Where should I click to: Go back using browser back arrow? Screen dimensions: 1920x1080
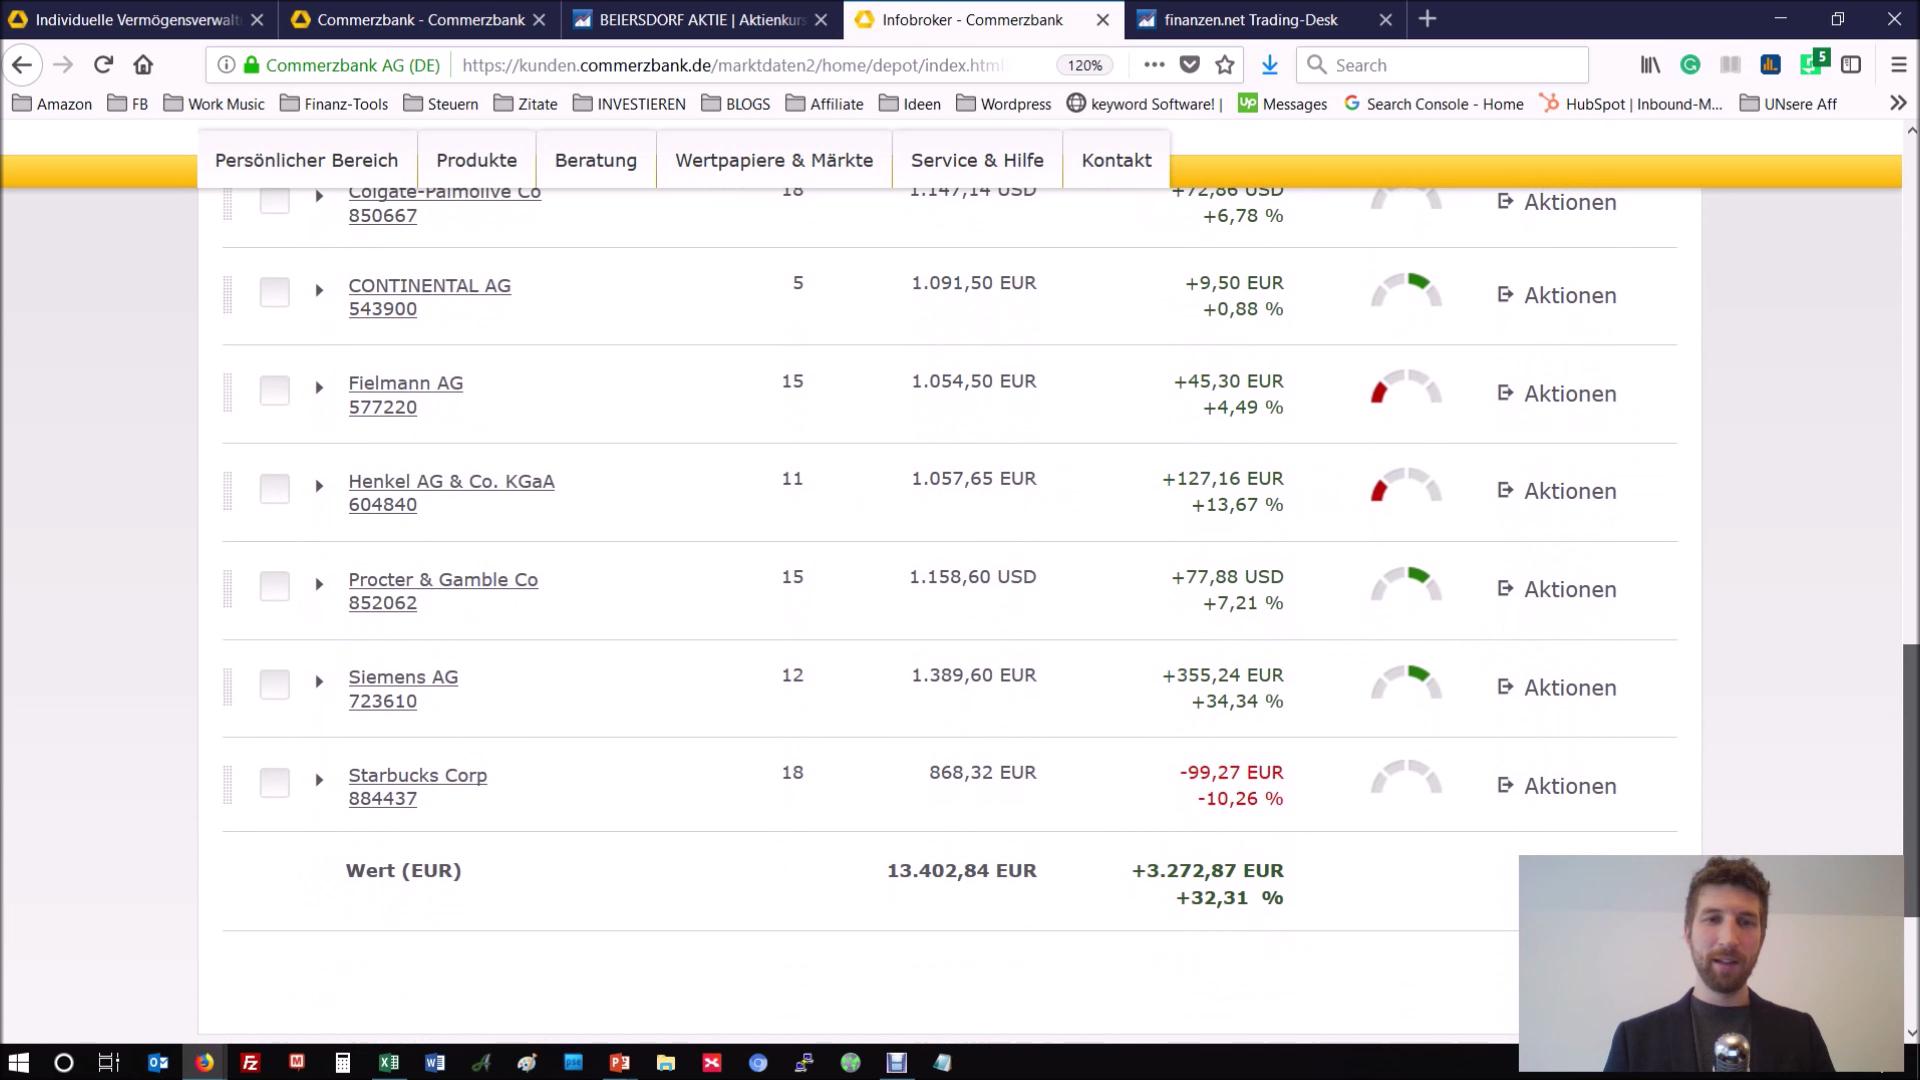pos(22,65)
